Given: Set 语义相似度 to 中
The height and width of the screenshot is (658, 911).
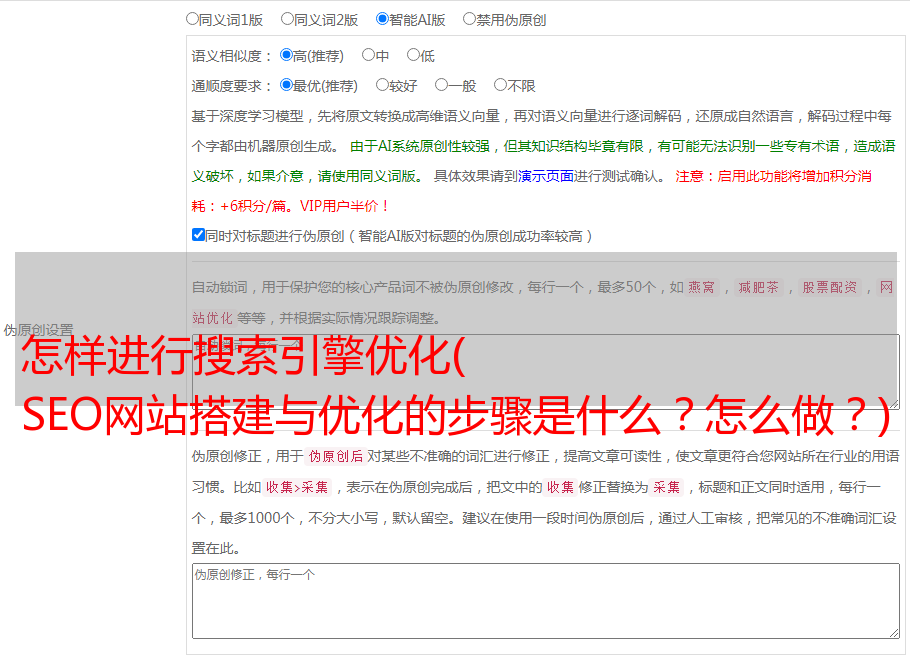Looking at the screenshot, I should coord(368,55).
